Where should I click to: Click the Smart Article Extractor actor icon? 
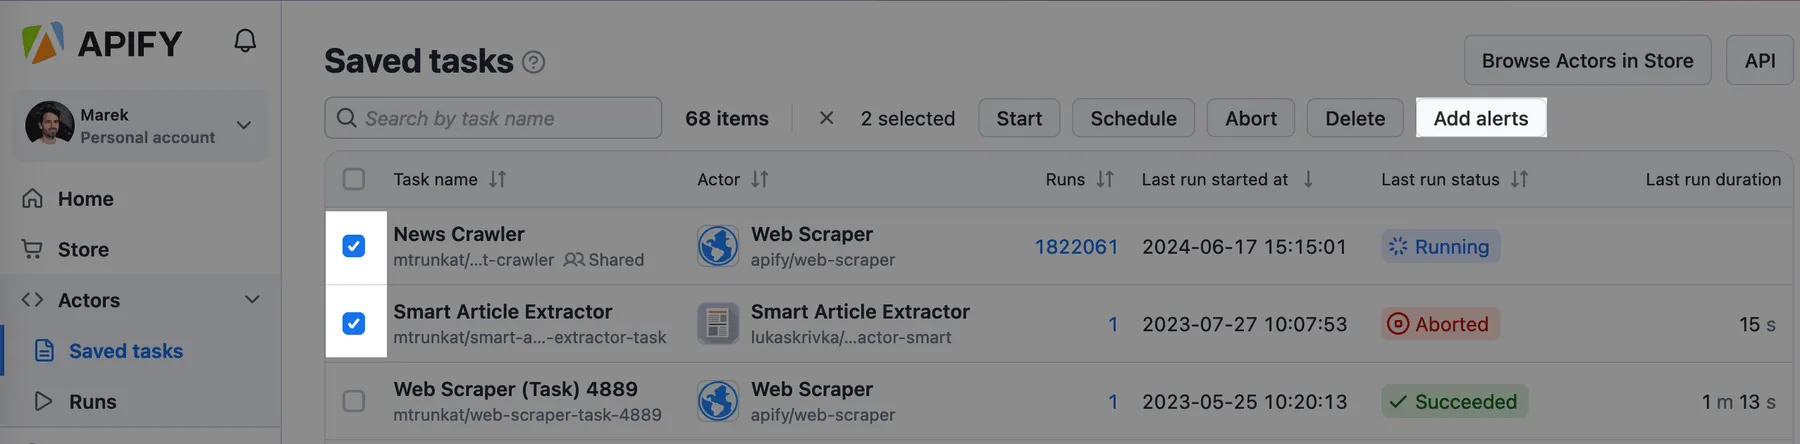click(718, 324)
